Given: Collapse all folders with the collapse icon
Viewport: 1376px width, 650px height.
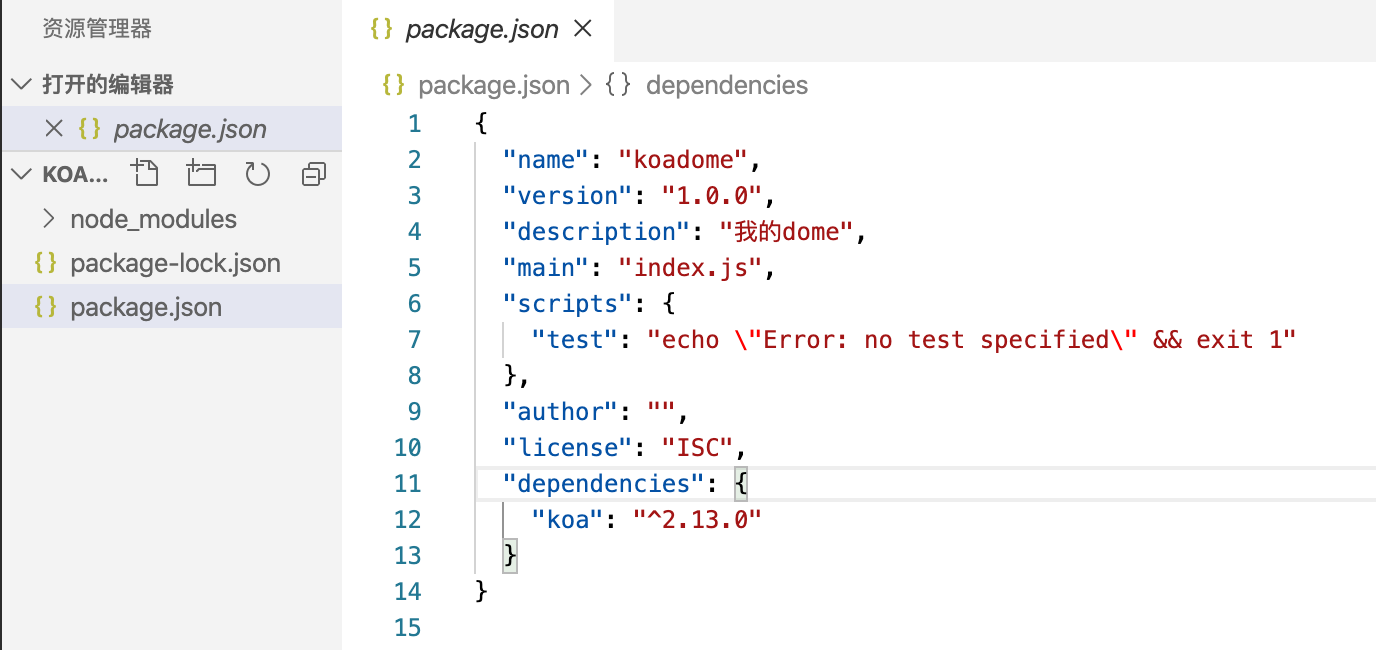Looking at the screenshot, I should [x=314, y=175].
